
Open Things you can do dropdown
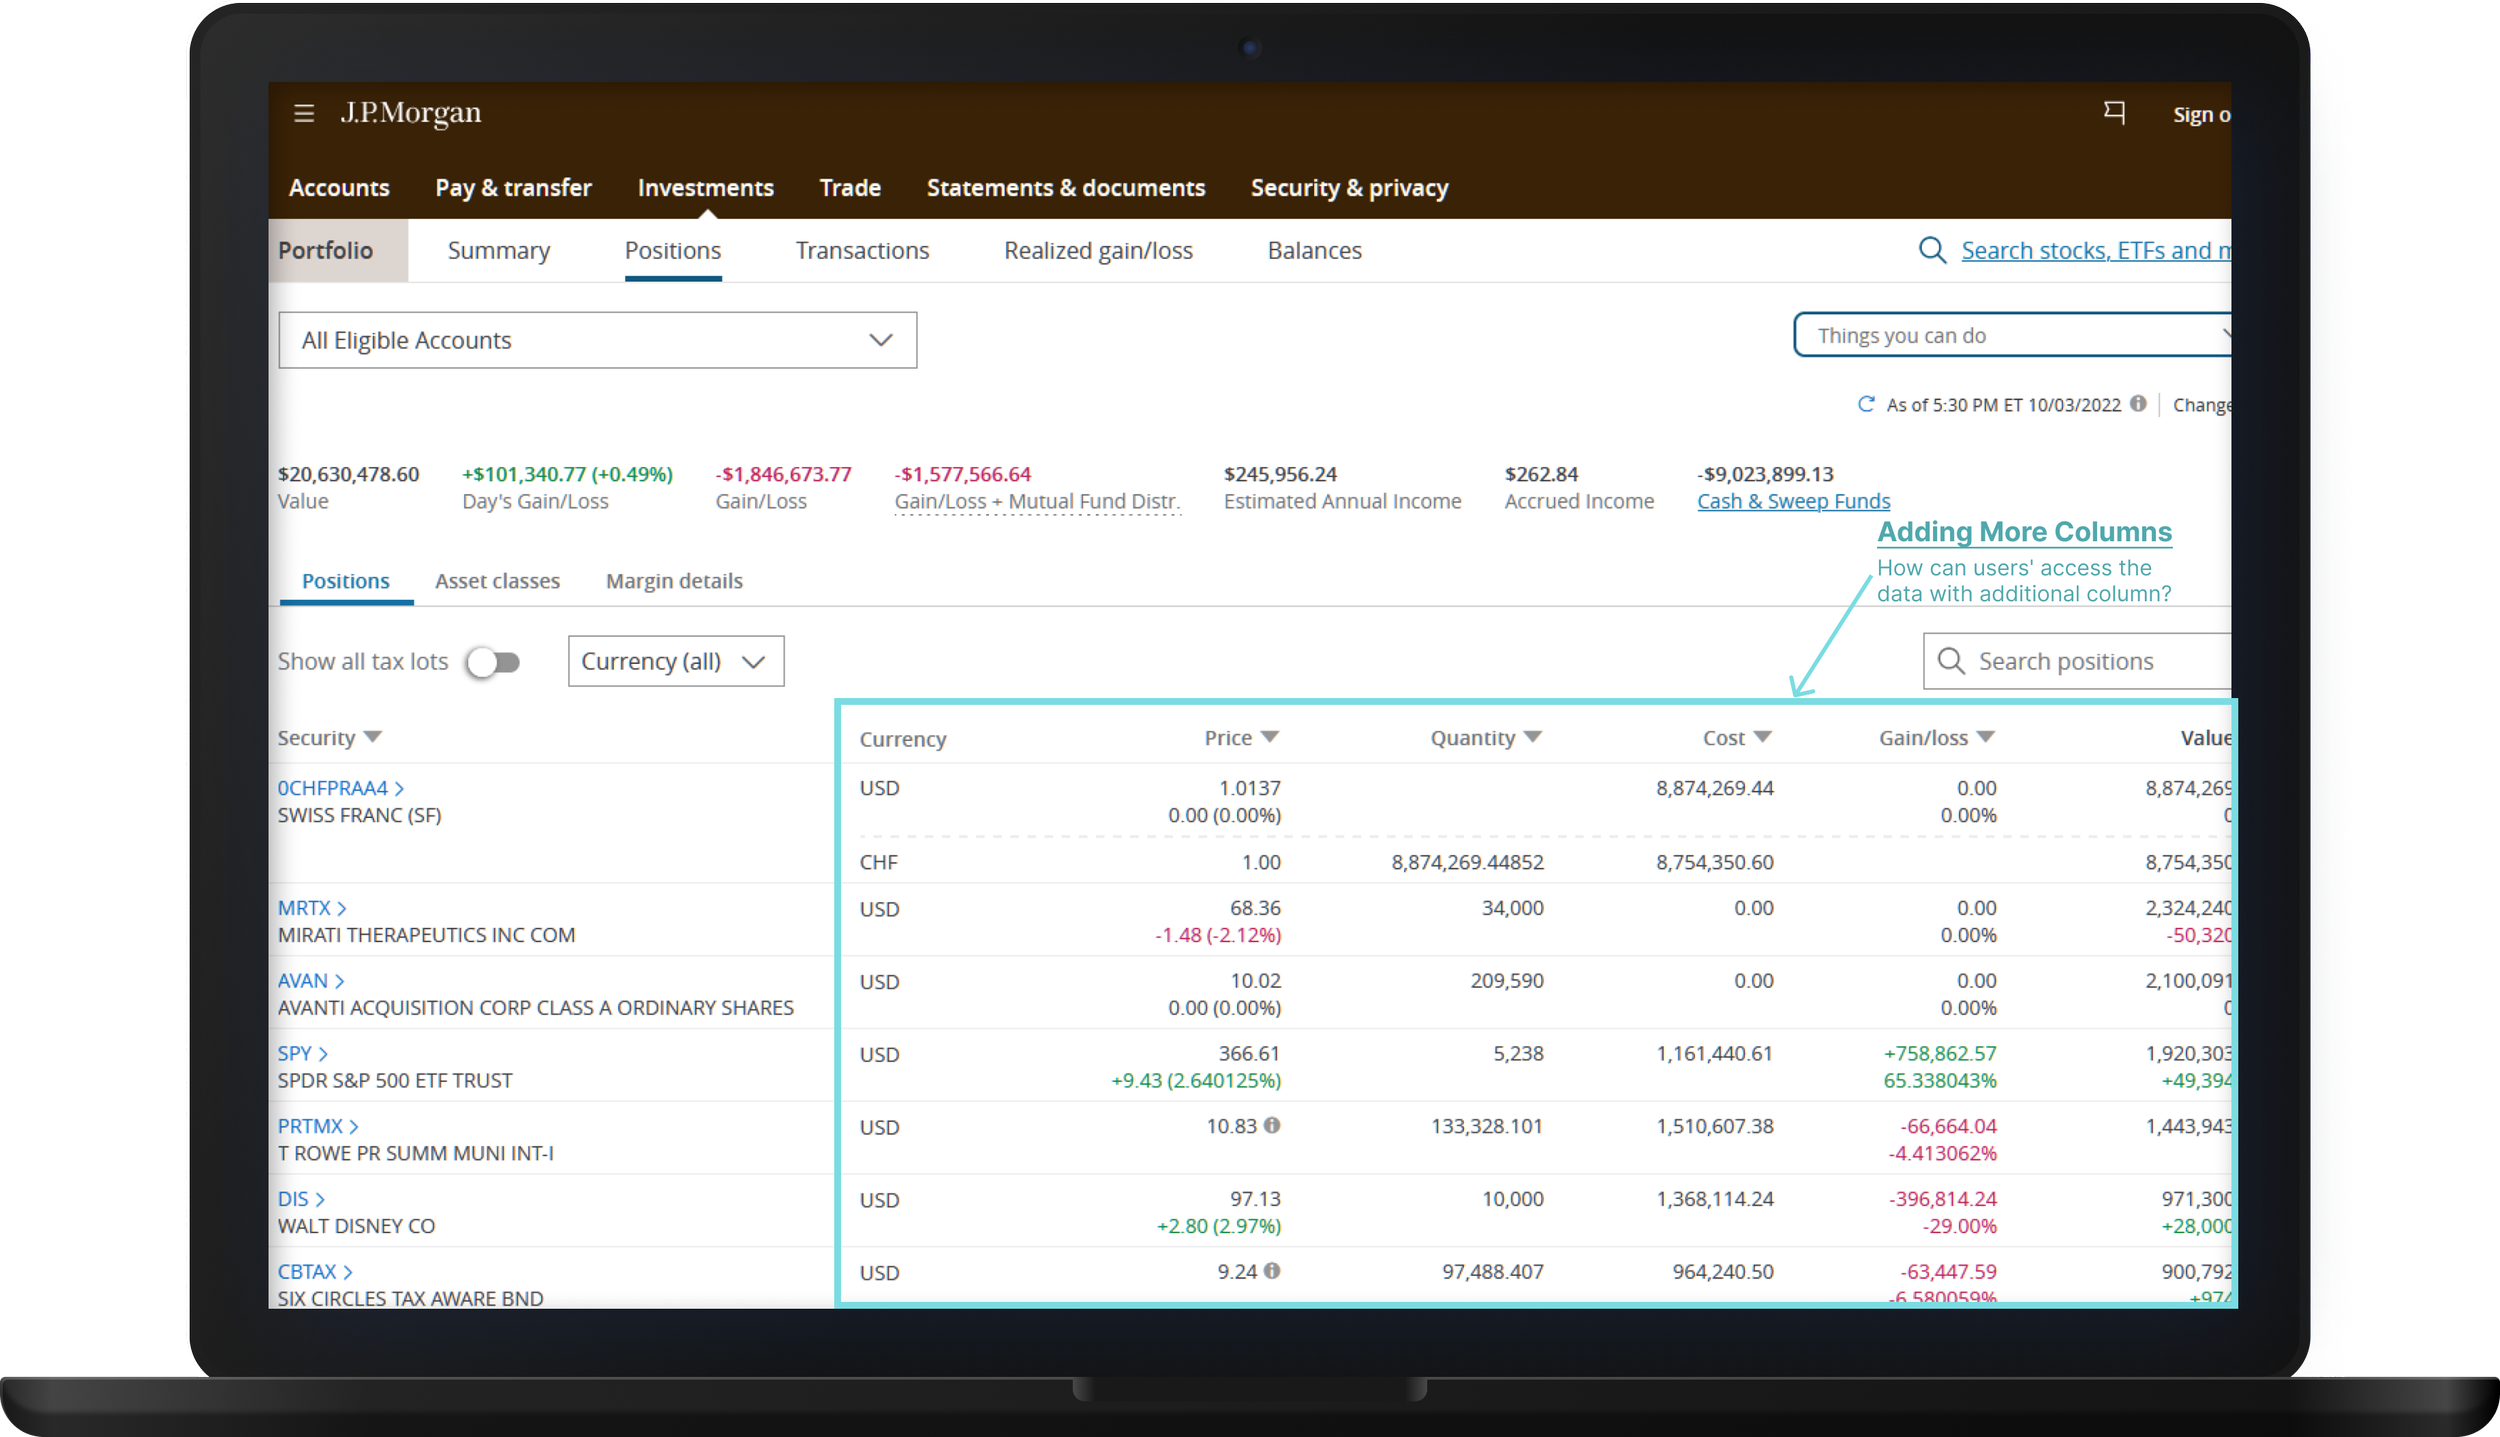2010,335
